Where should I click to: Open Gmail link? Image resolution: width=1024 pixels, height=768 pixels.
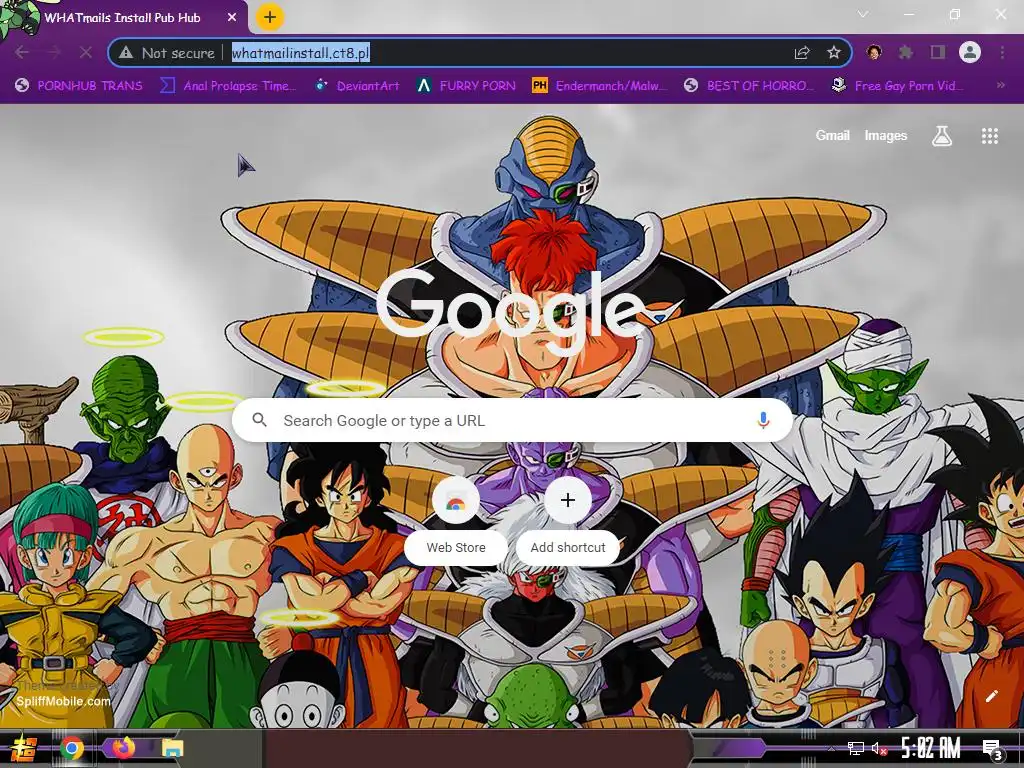click(x=833, y=135)
